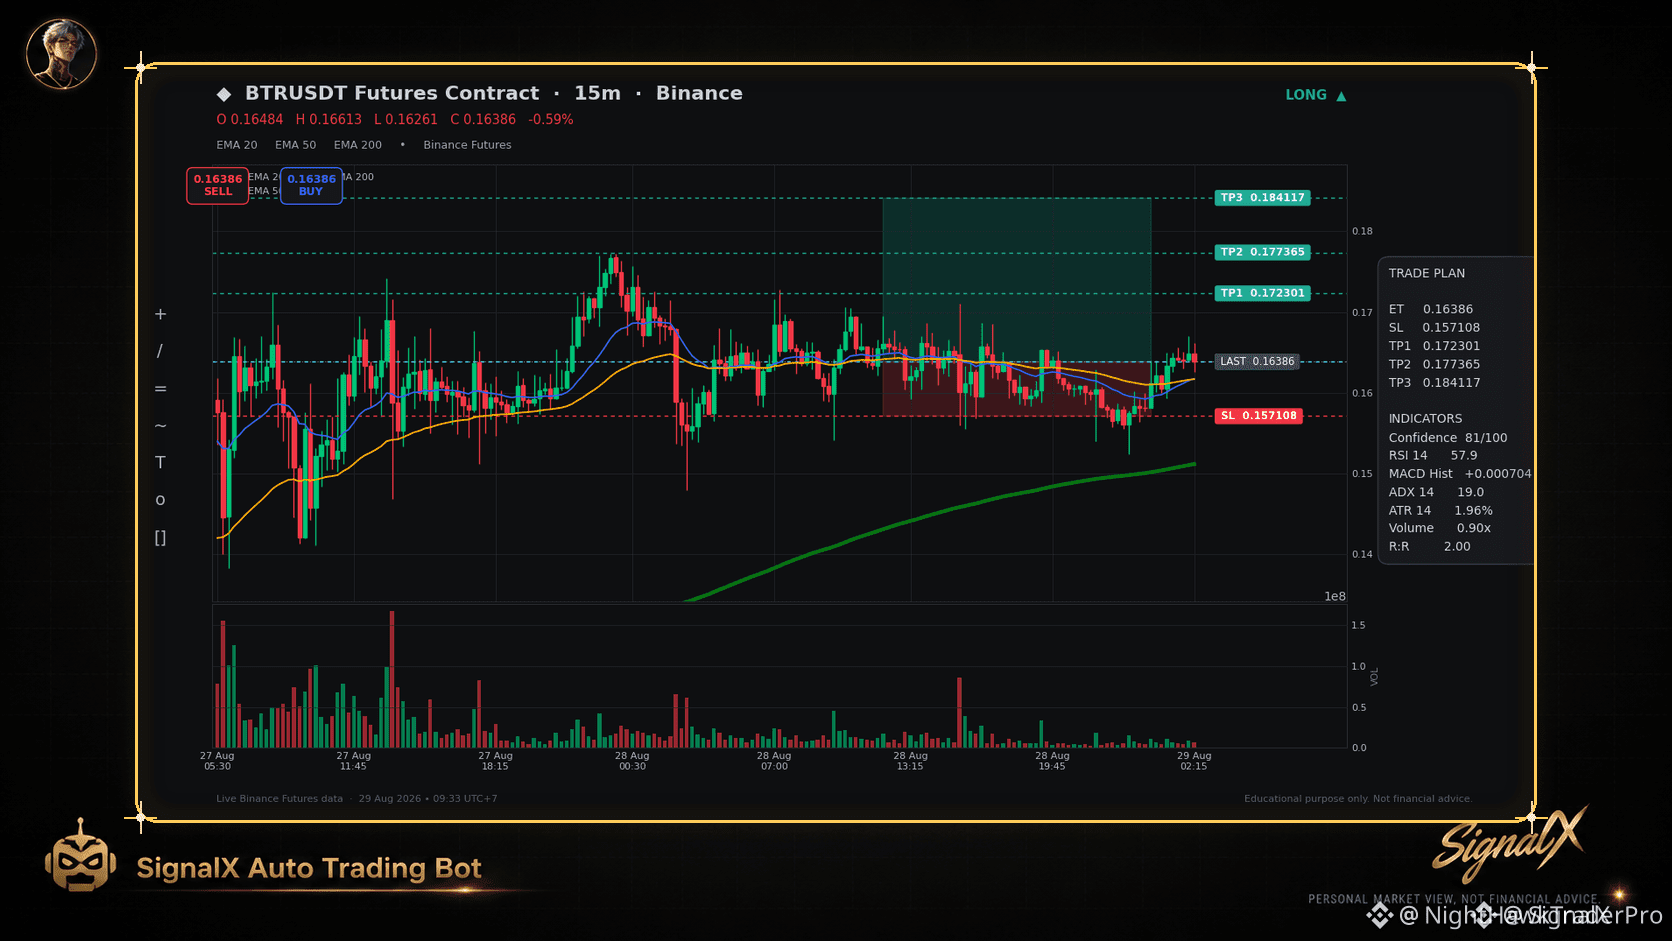Click the diamond icon beside BTRUSDT title
Screen dimensions: 1672x941
(x=224, y=94)
